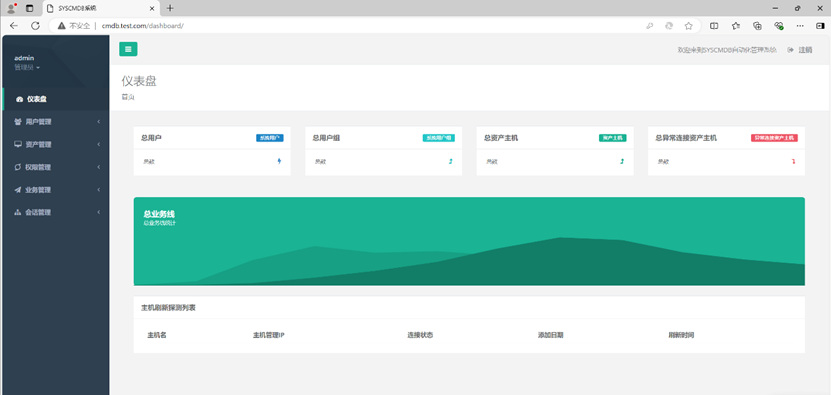Open the 会话管理 sidebar menu
The height and width of the screenshot is (395, 831).
tap(55, 212)
